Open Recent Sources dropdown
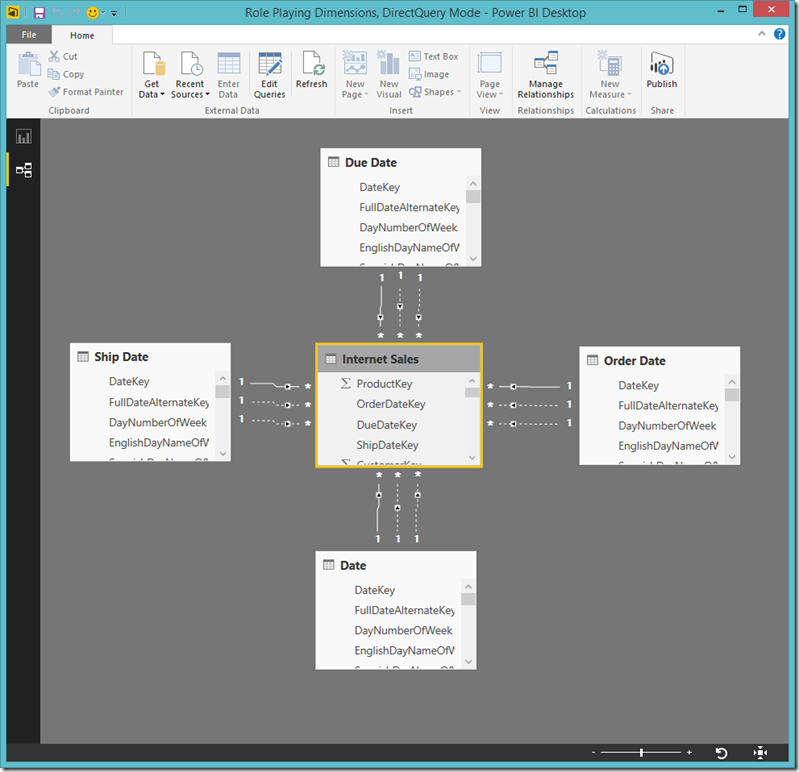 tap(190, 74)
